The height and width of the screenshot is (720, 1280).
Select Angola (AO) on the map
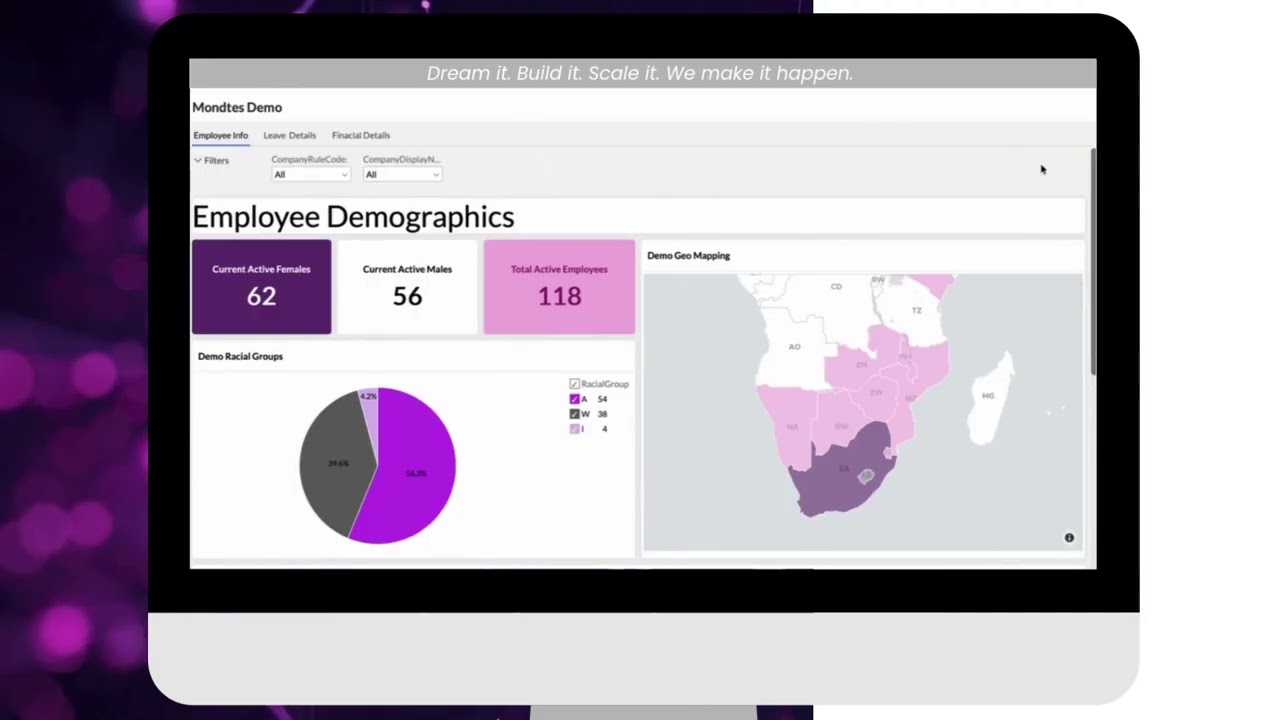[x=795, y=346]
